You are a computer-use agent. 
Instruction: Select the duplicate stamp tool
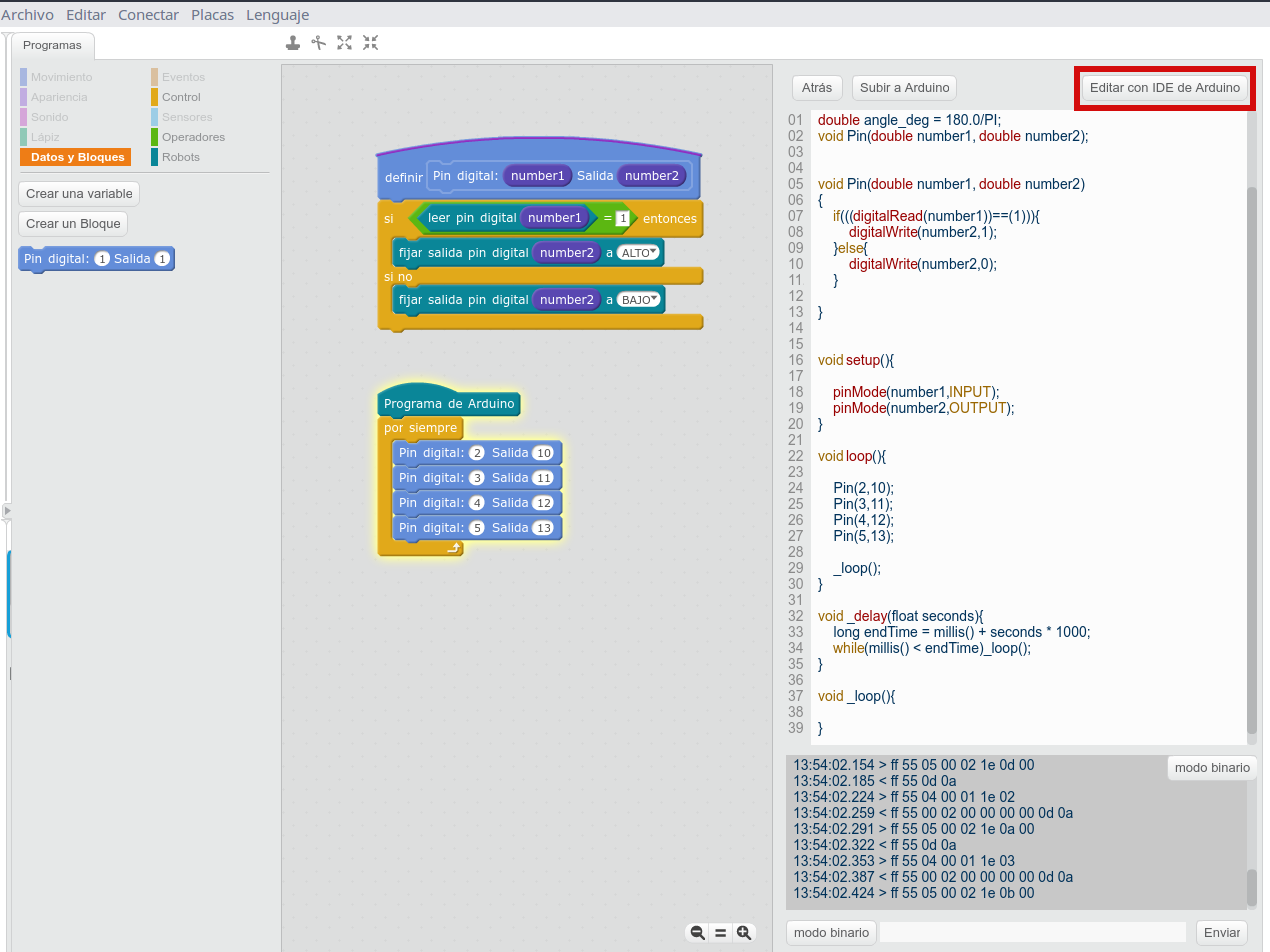[x=293, y=42]
